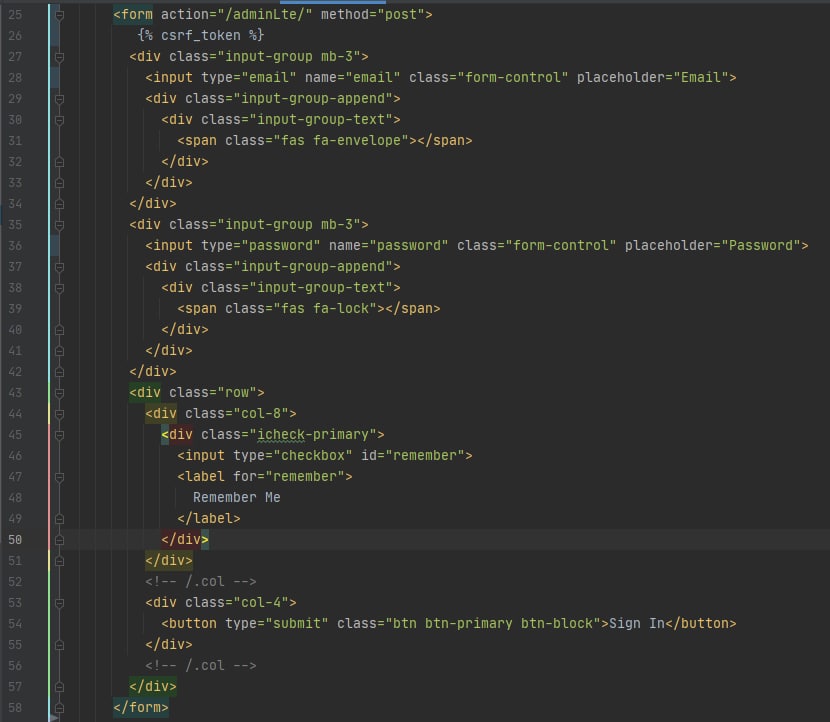Click the first "/.col" comment on line 52

pyautogui.click(x=201, y=581)
